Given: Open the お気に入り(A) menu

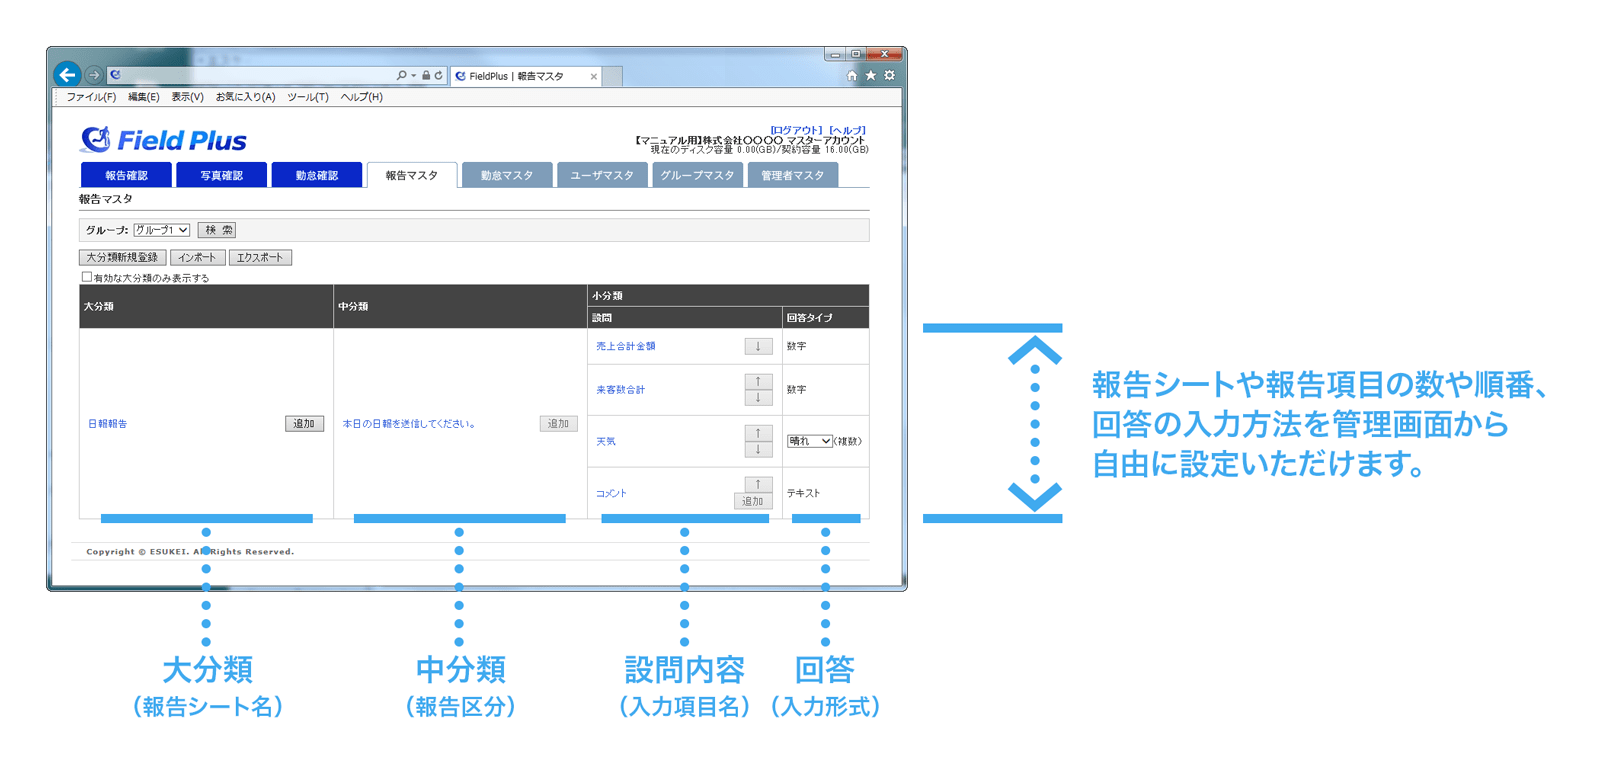Looking at the screenshot, I should point(245,97).
